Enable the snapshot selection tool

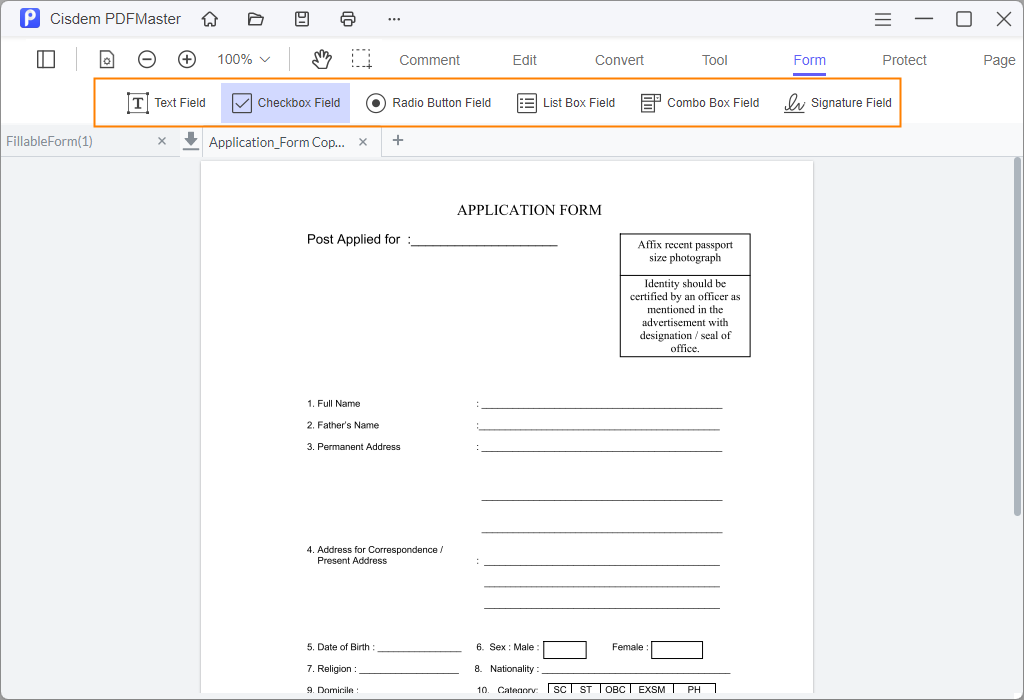pyautogui.click(x=361, y=59)
